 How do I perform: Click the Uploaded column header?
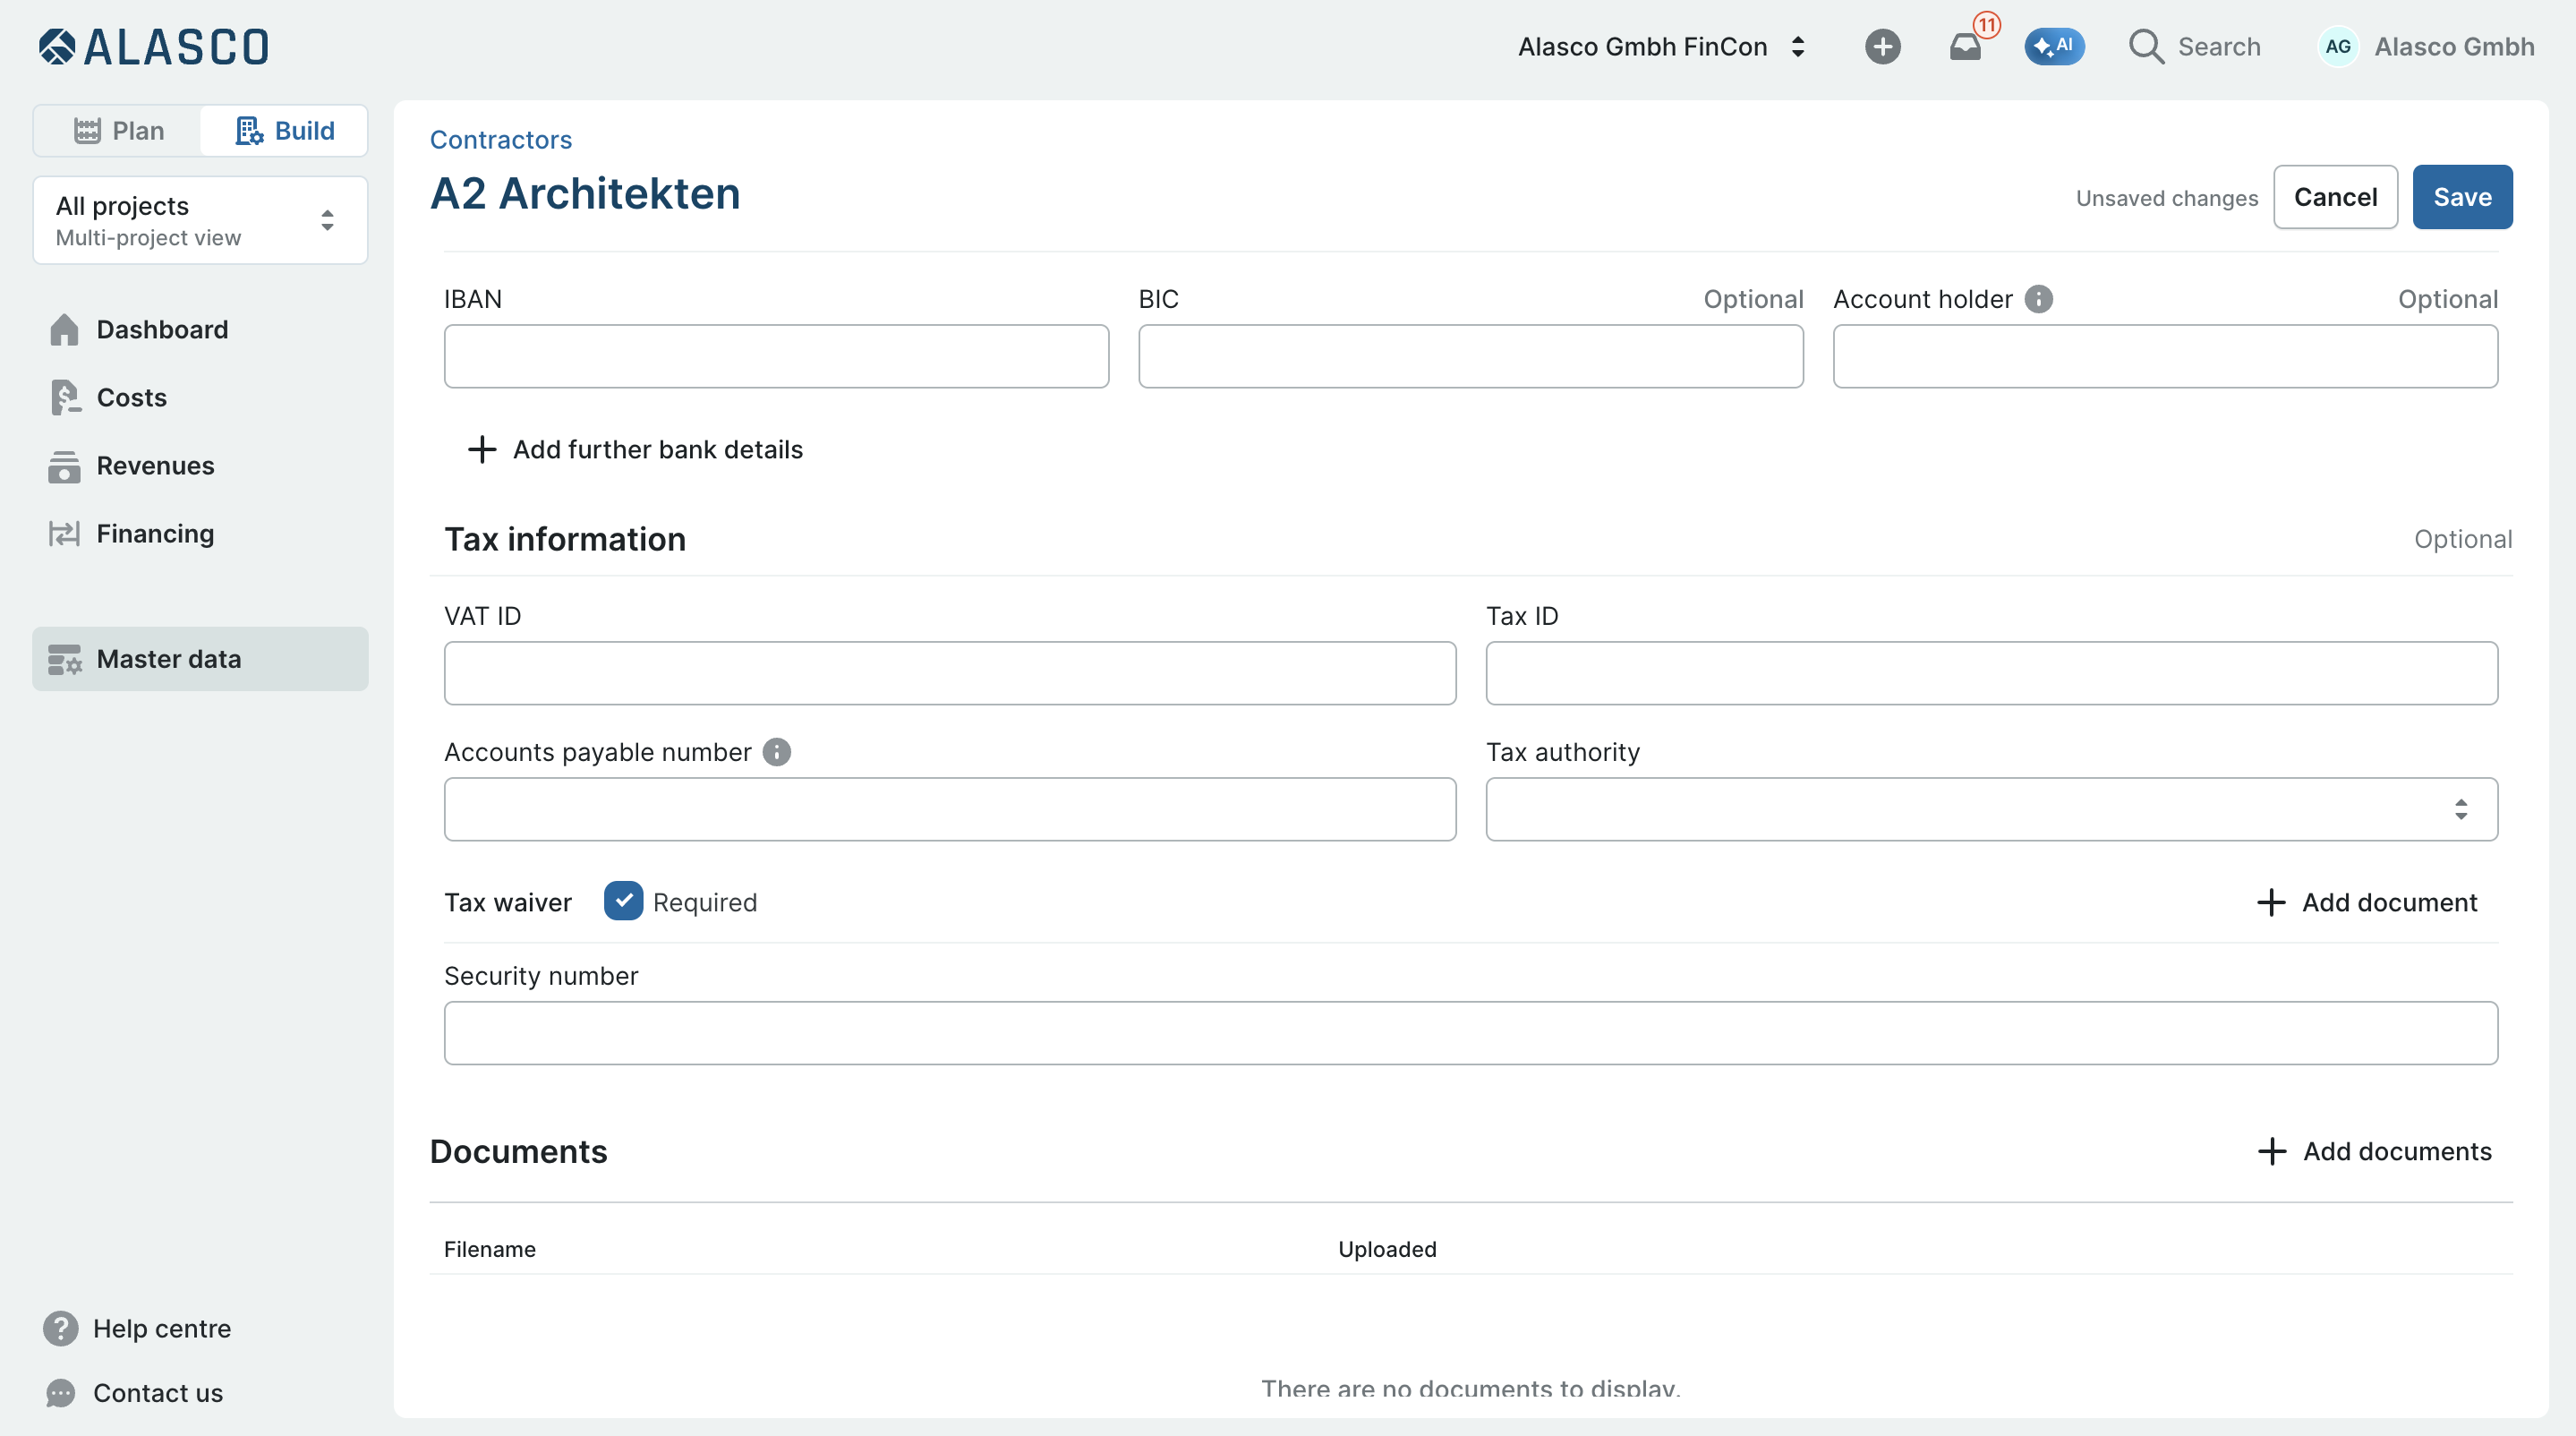(1387, 1249)
